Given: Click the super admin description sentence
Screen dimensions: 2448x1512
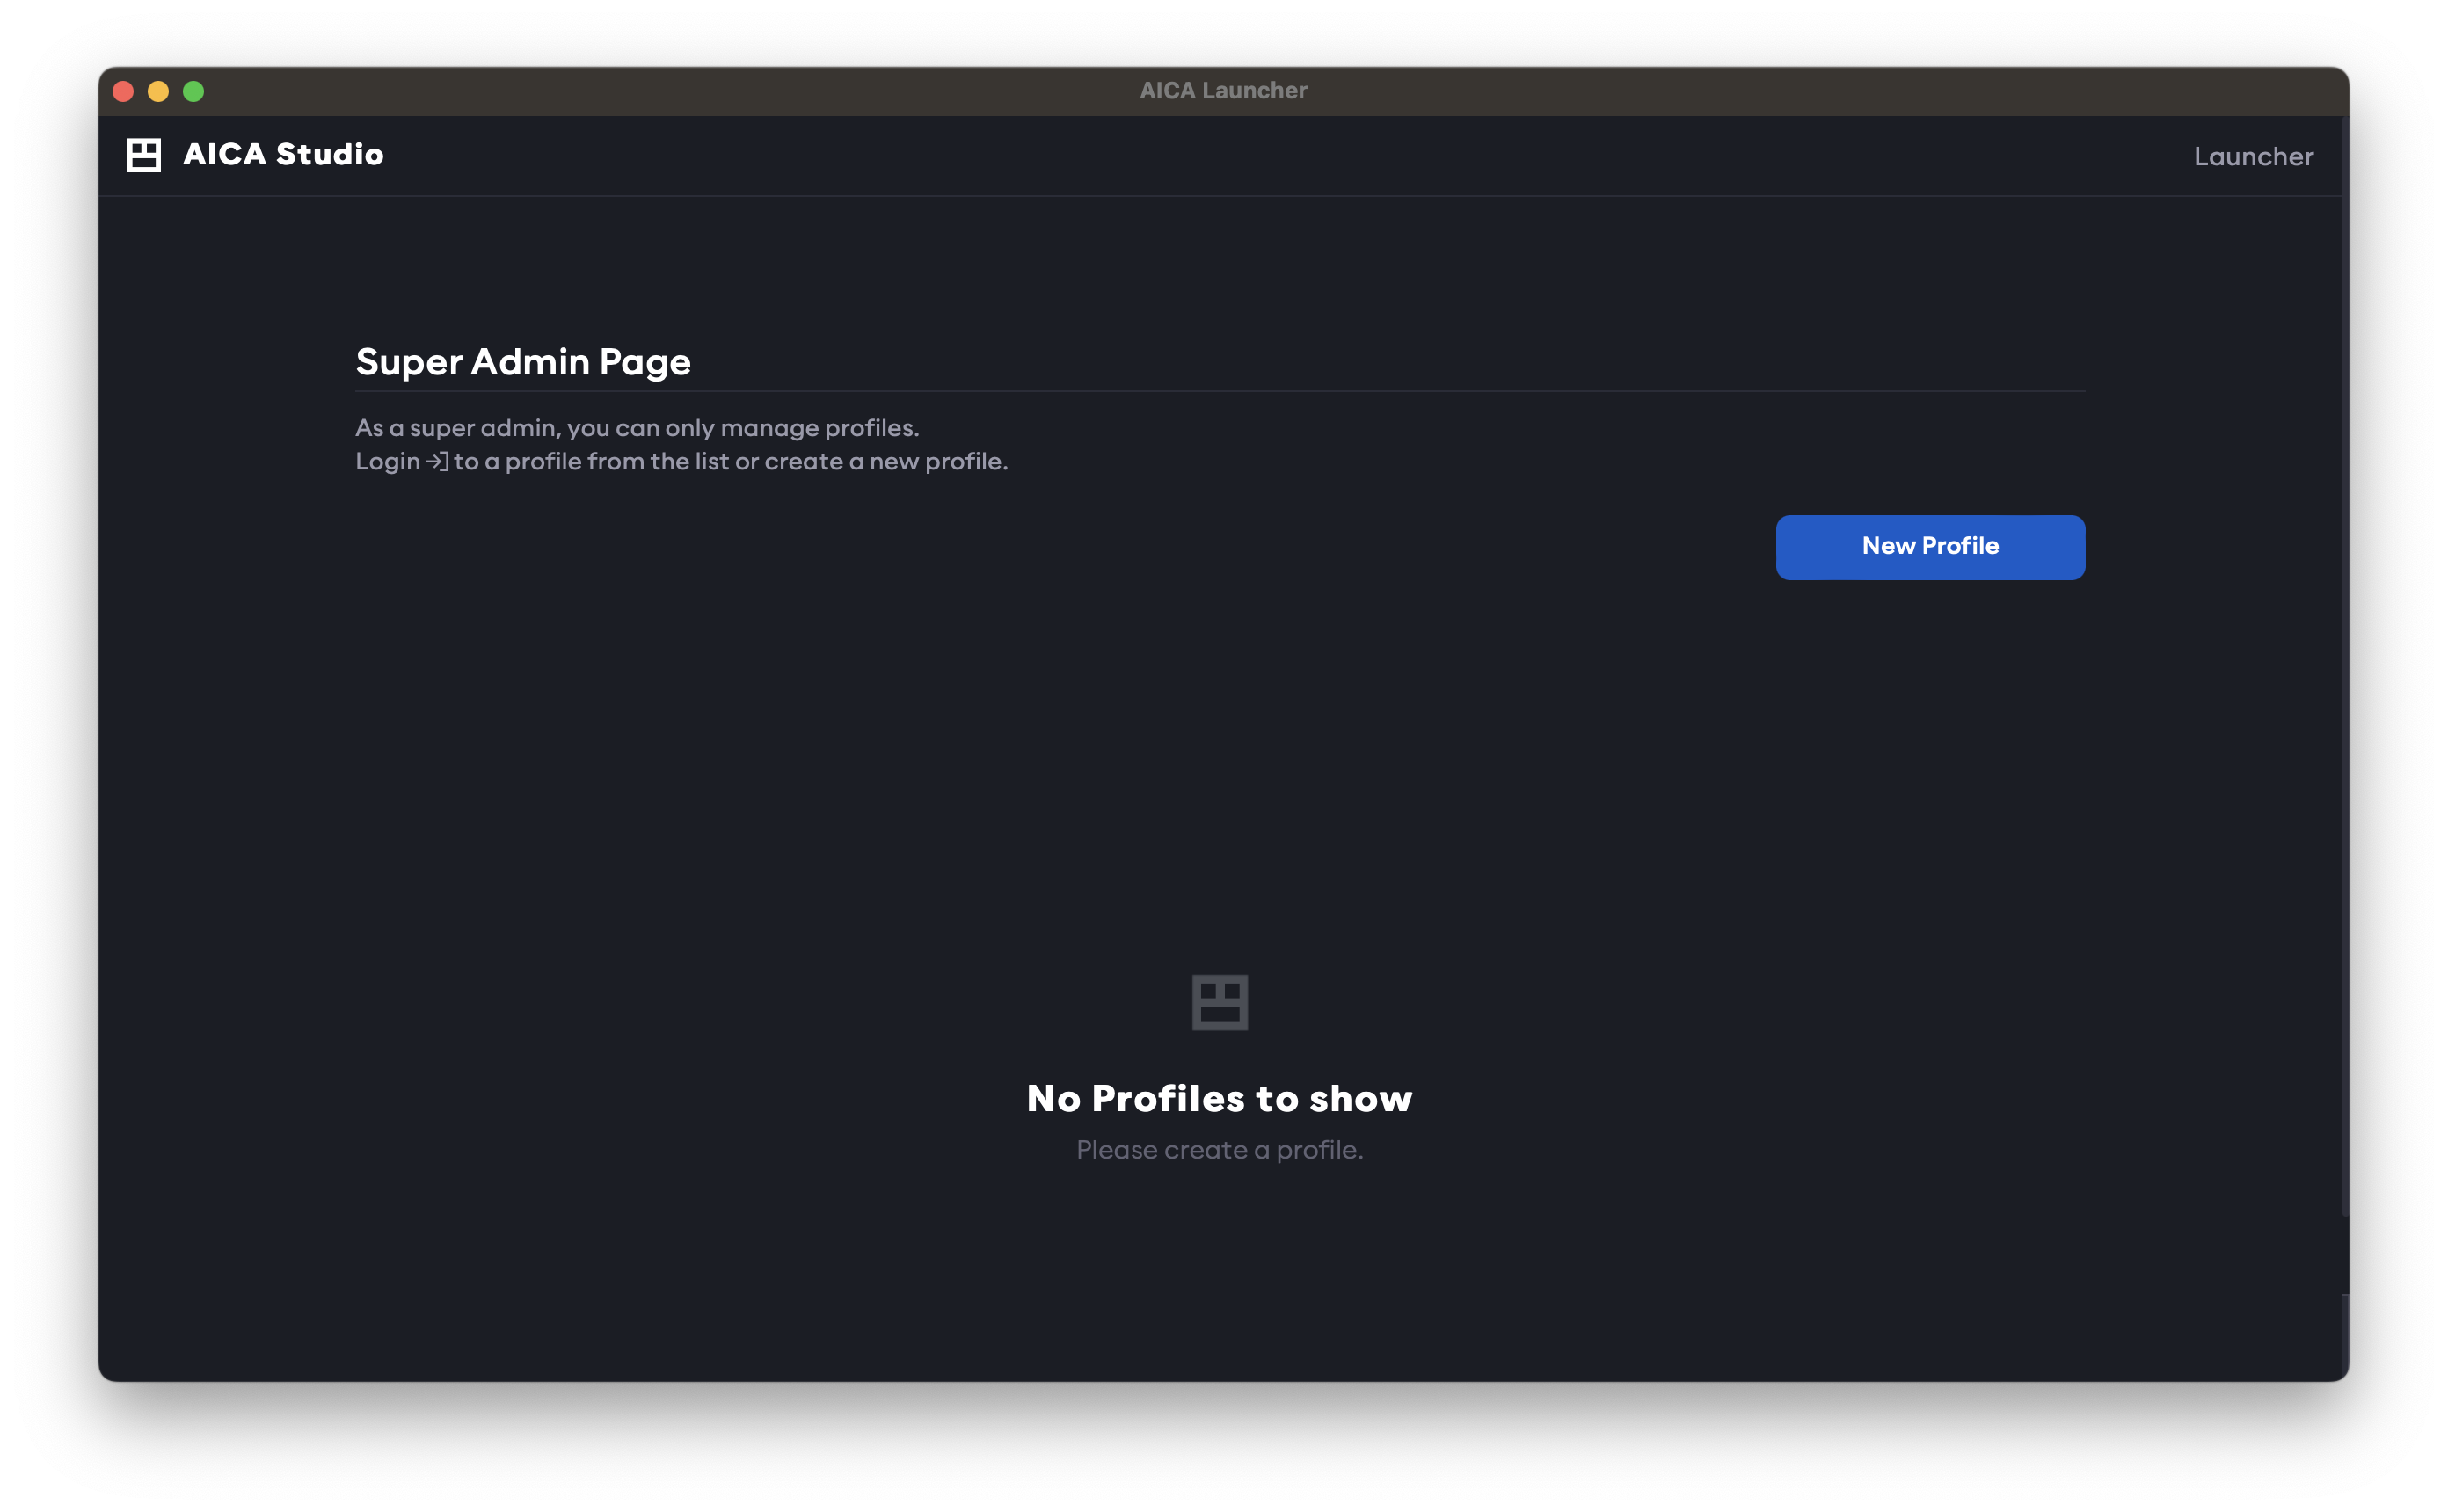Looking at the screenshot, I should (636, 428).
